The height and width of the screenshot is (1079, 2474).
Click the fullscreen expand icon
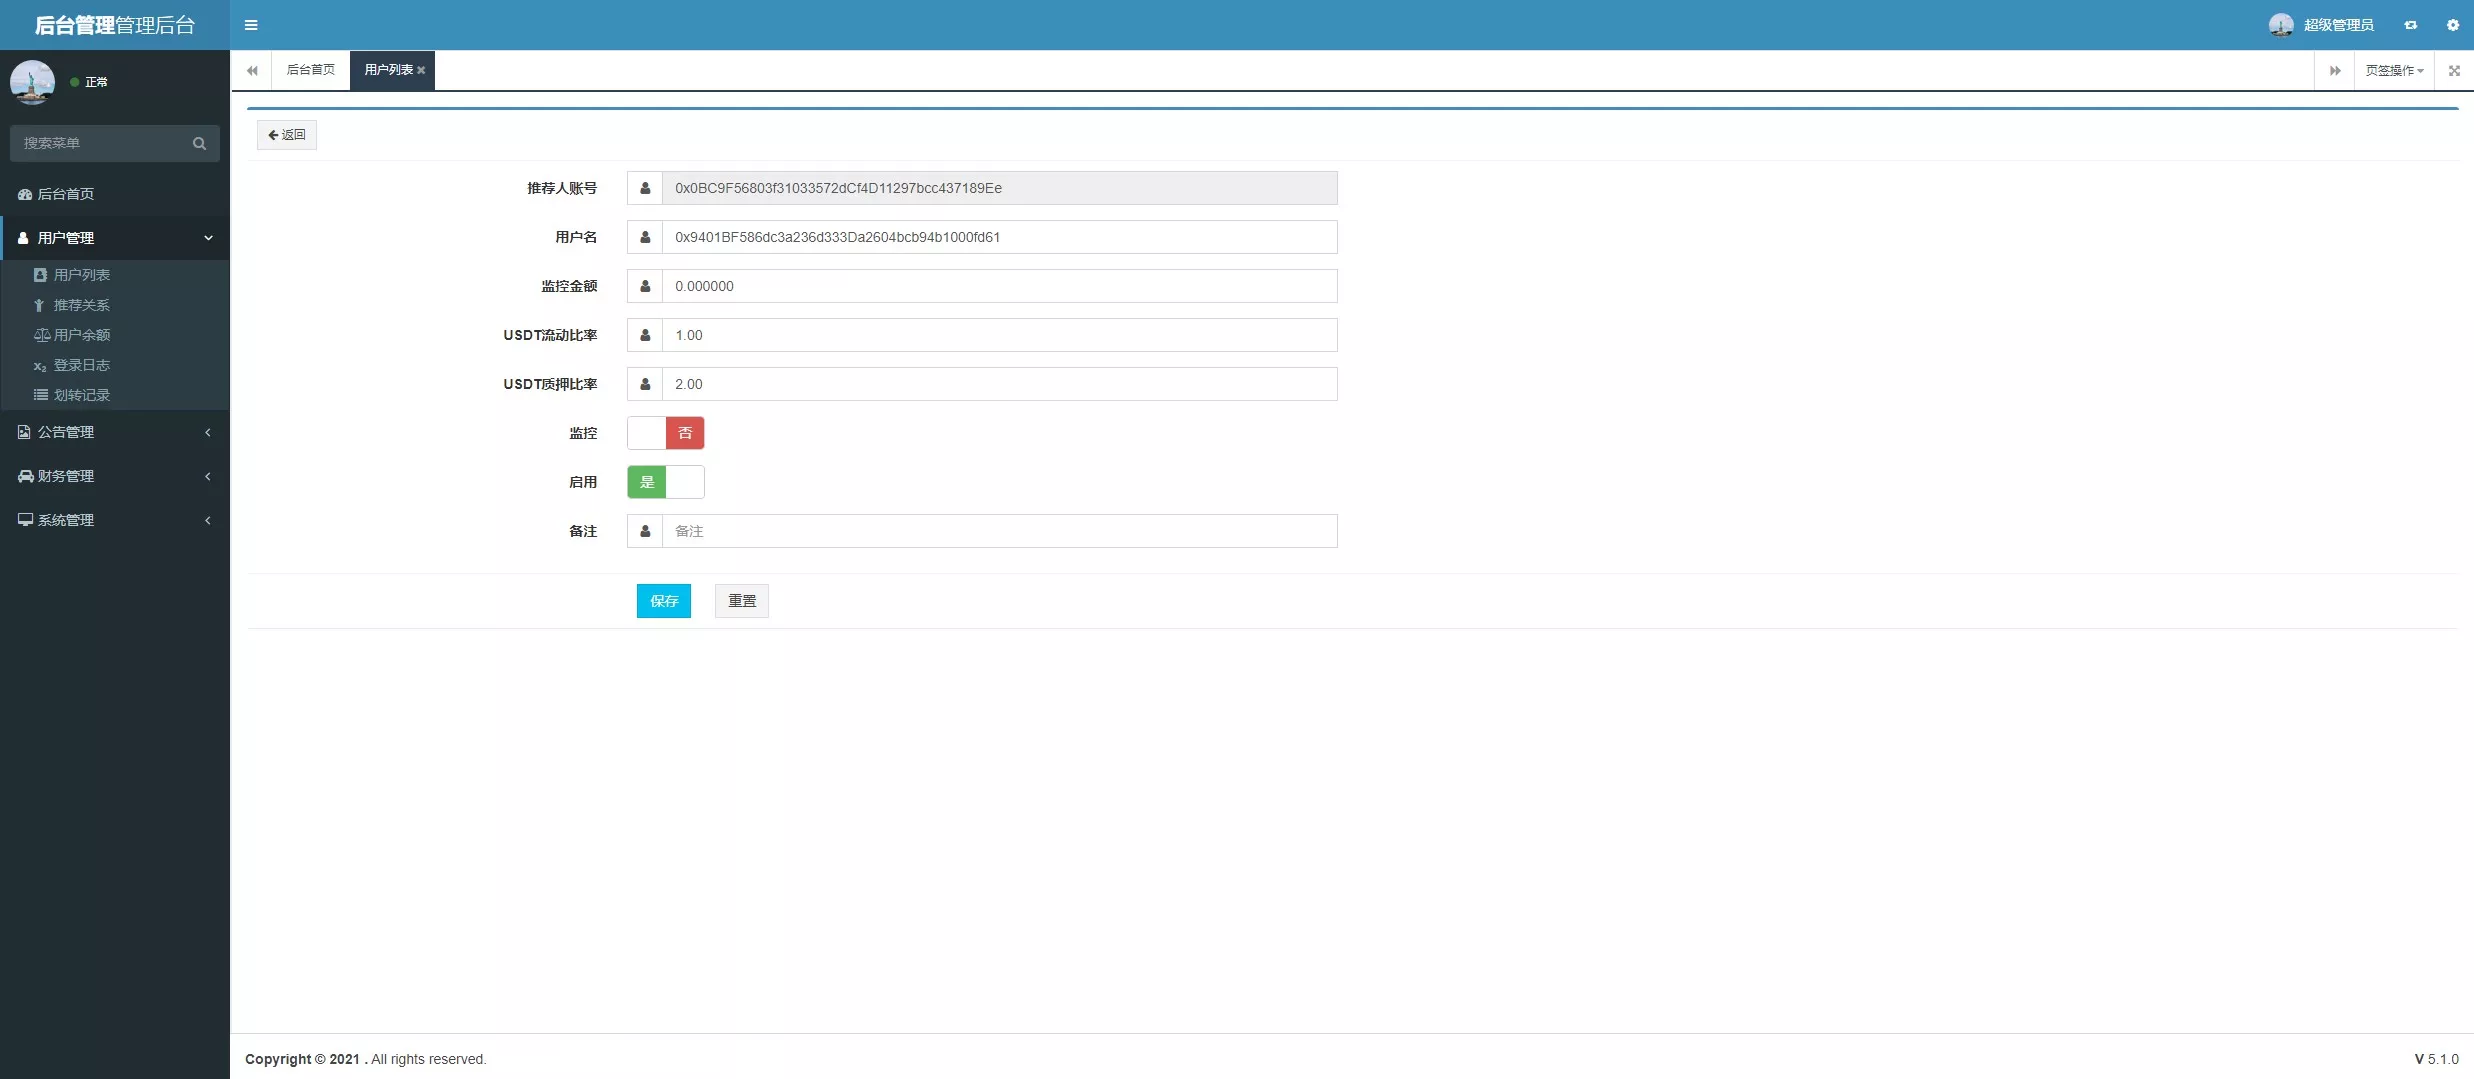pos(2453,70)
